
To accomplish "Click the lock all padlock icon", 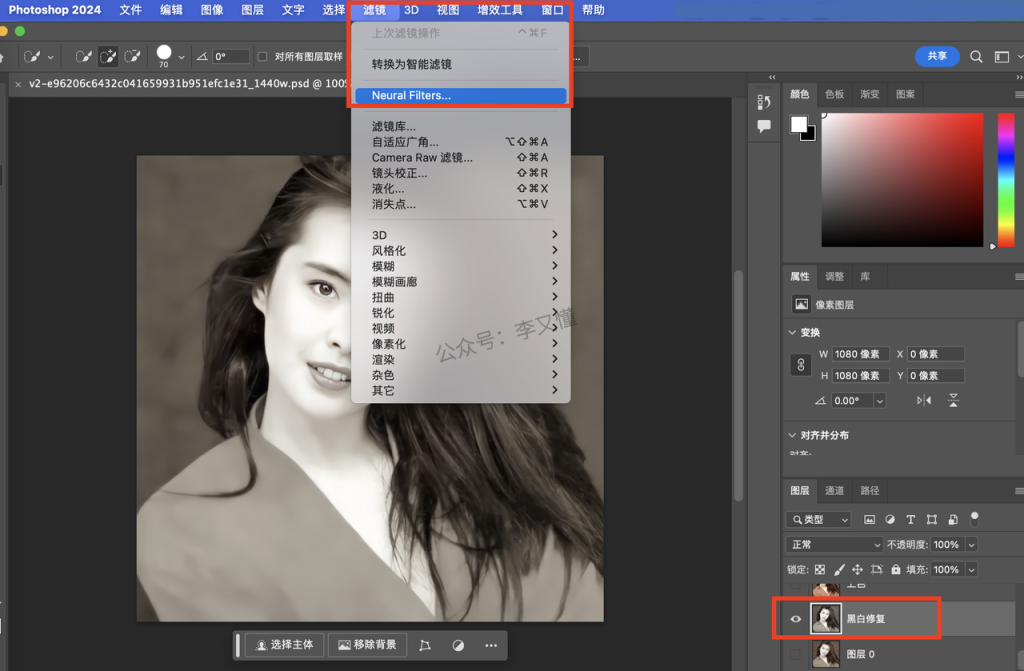I will [895, 570].
